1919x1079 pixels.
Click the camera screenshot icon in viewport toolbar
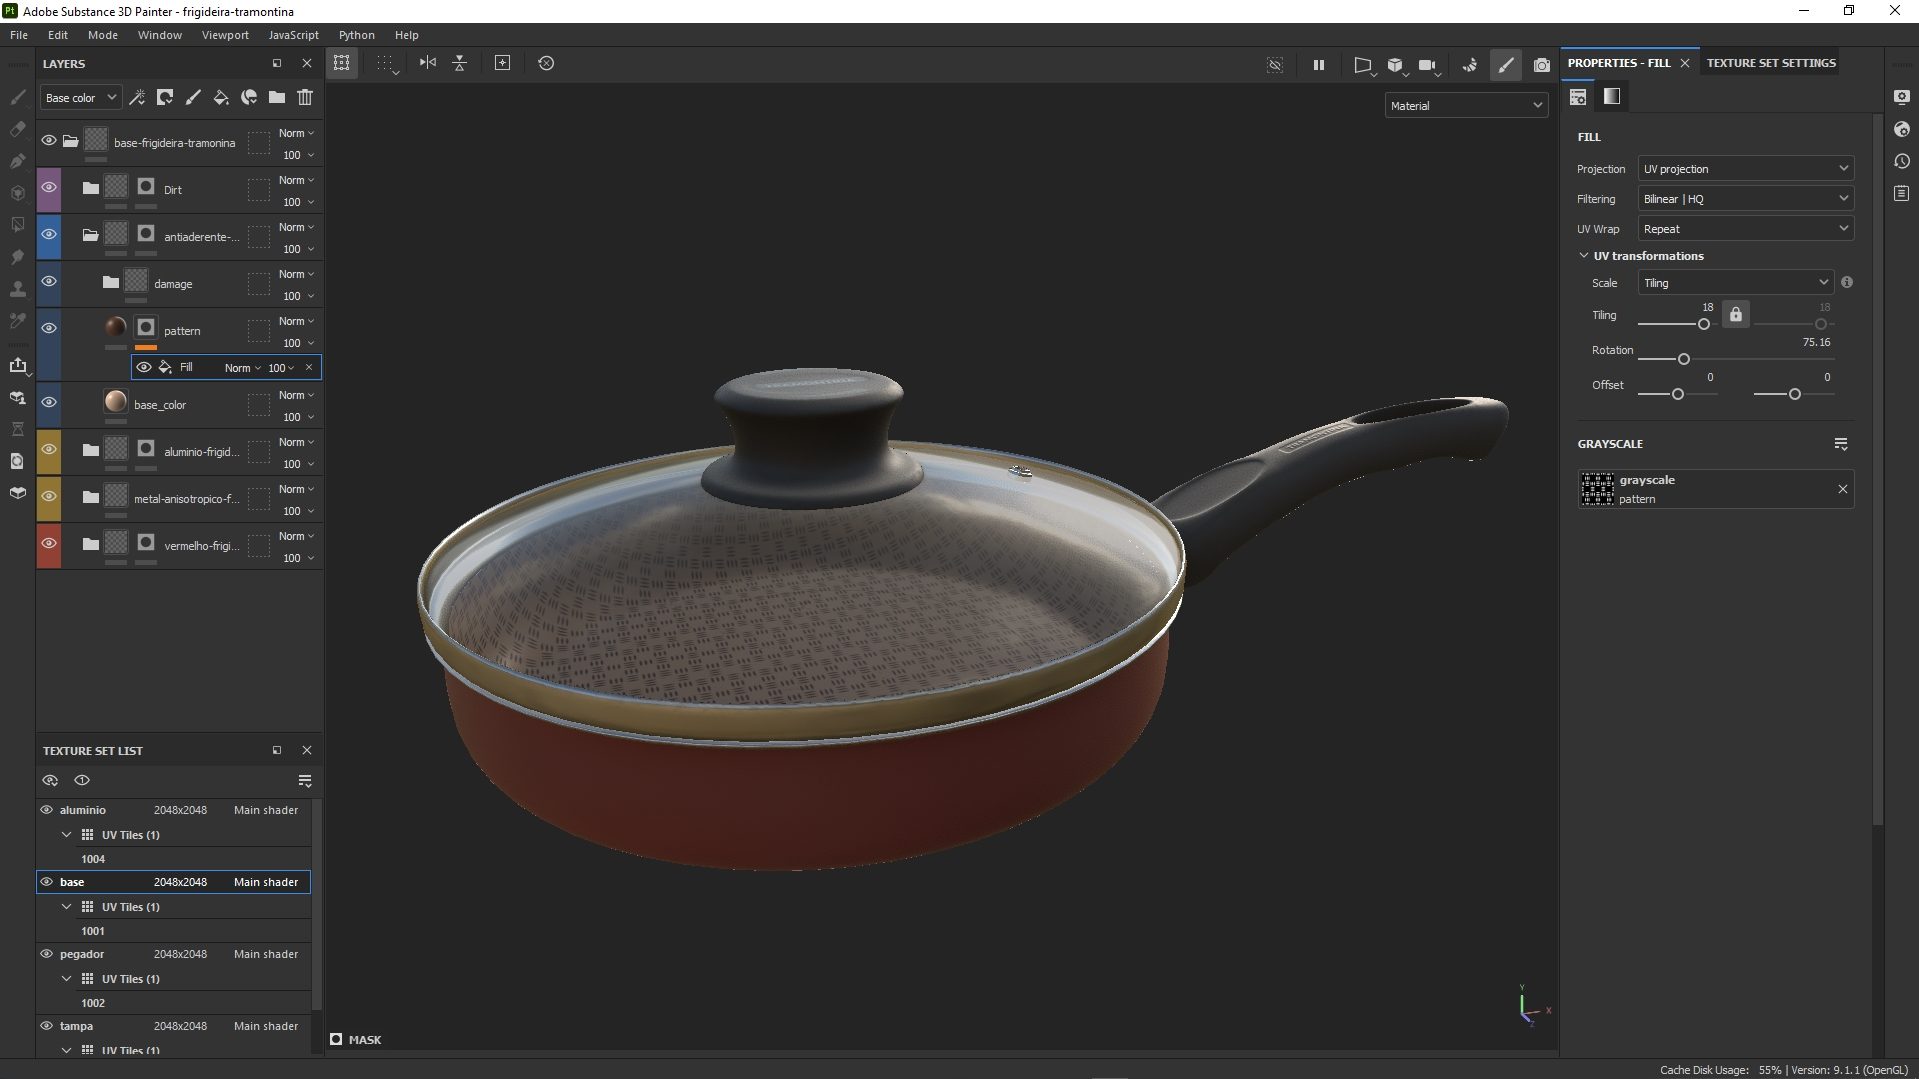(x=1541, y=64)
